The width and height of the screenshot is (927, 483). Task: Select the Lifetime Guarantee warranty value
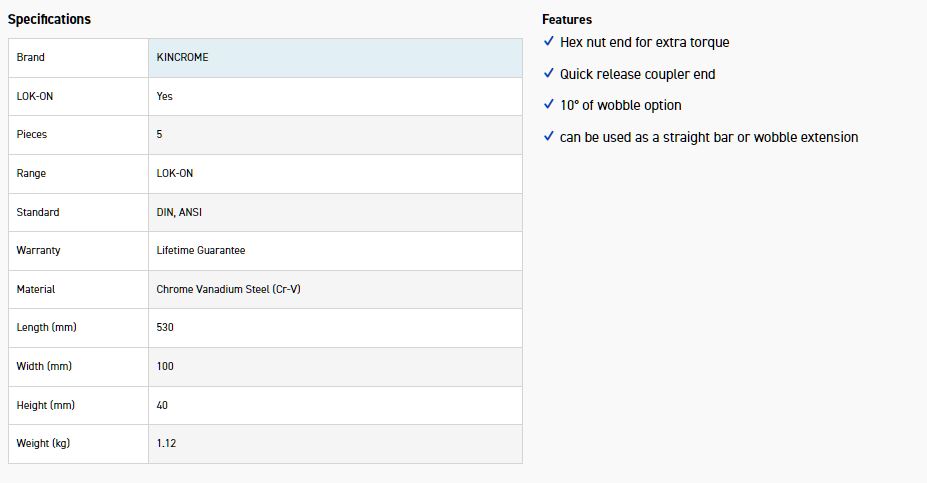click(201, 251)
